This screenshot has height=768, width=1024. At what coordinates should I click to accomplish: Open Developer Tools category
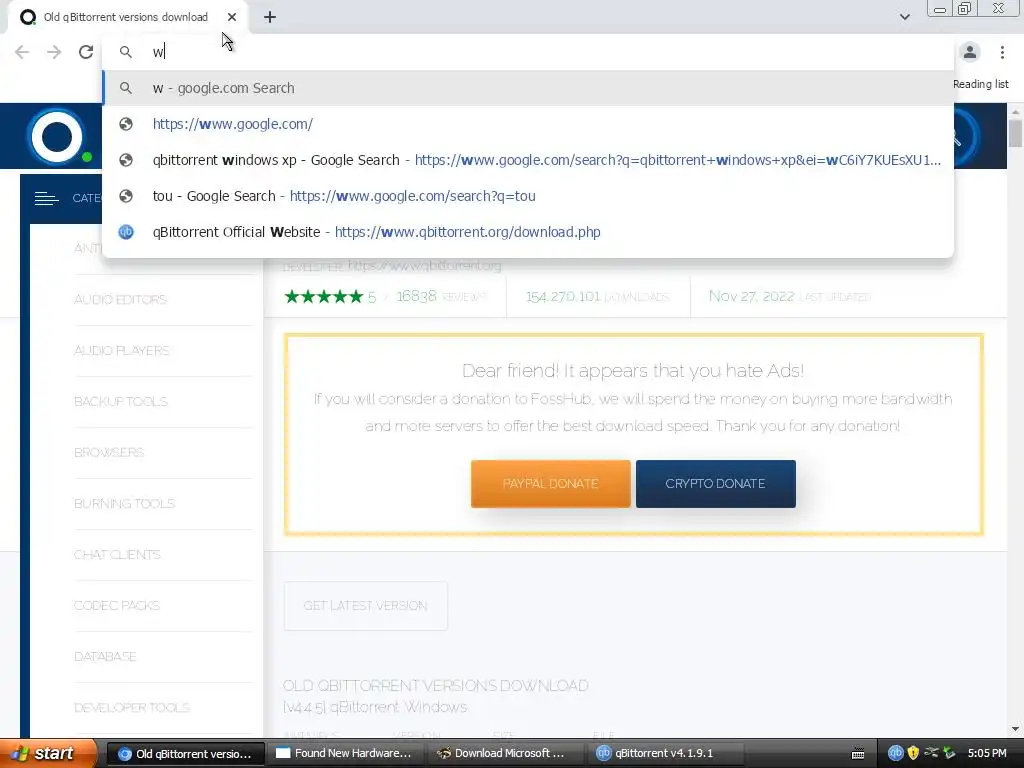(132, 707)
